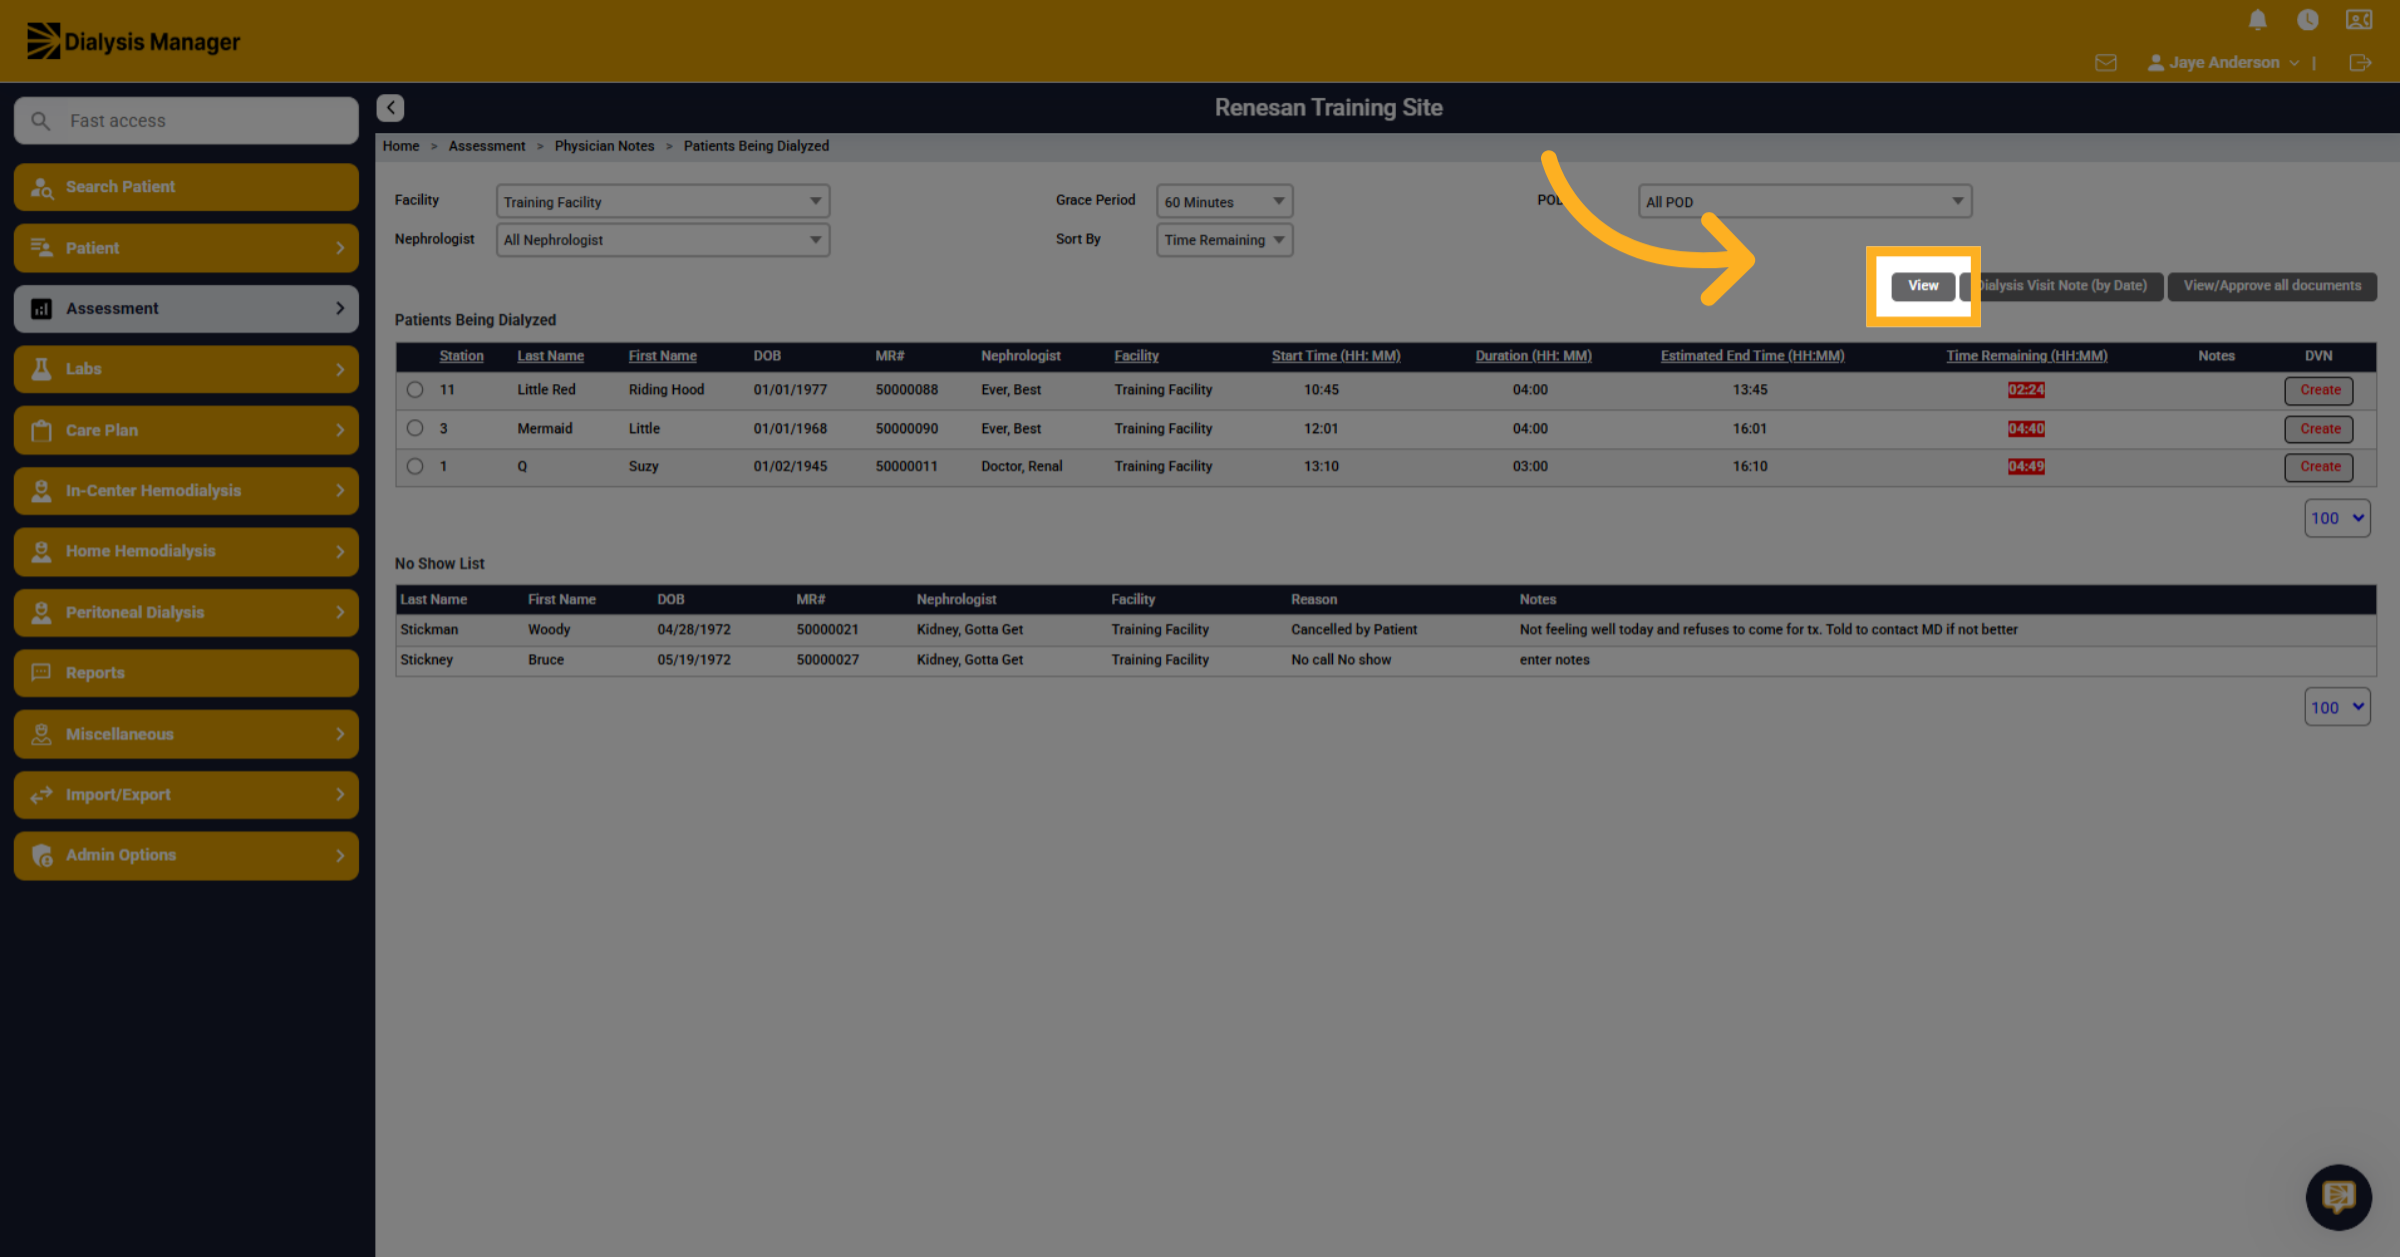The height and width of the screenshot is (1257, 2400).
Task: Go to Physician Notes breadcrumb
Action: (604, 146)
